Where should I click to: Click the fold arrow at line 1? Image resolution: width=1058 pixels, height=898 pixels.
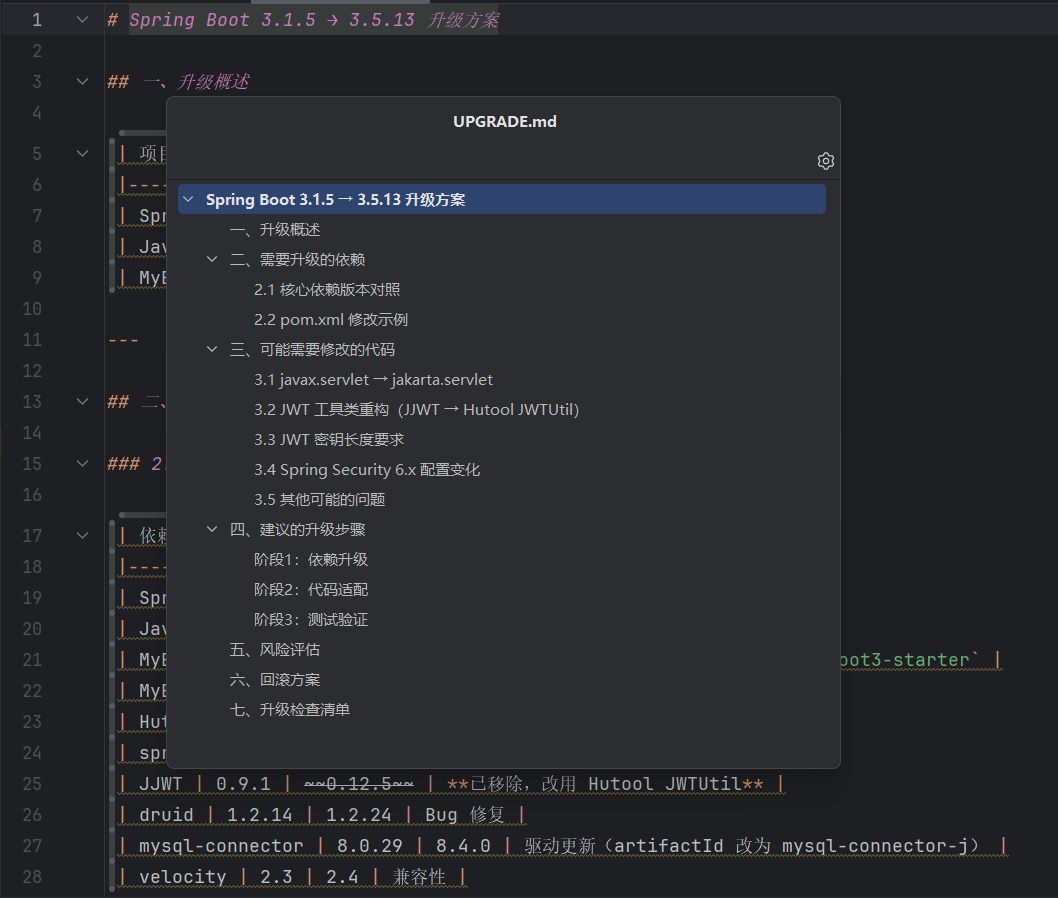81,19
